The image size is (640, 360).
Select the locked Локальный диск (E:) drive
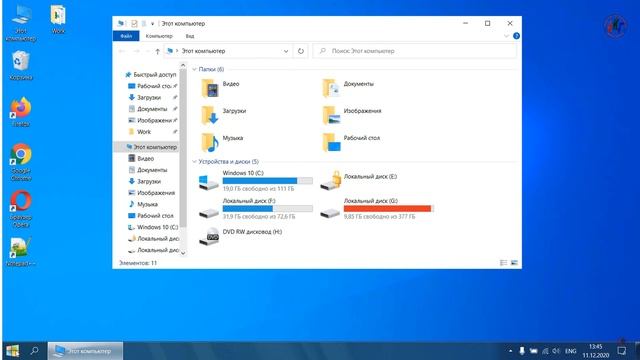pyautogui.click(x=358, y=181)
